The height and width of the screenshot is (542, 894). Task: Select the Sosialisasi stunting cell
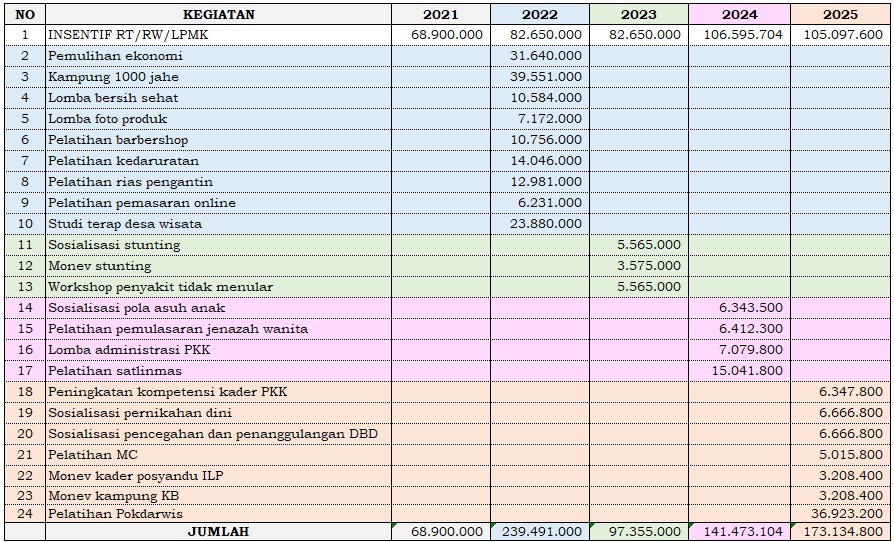pos(218,245)
